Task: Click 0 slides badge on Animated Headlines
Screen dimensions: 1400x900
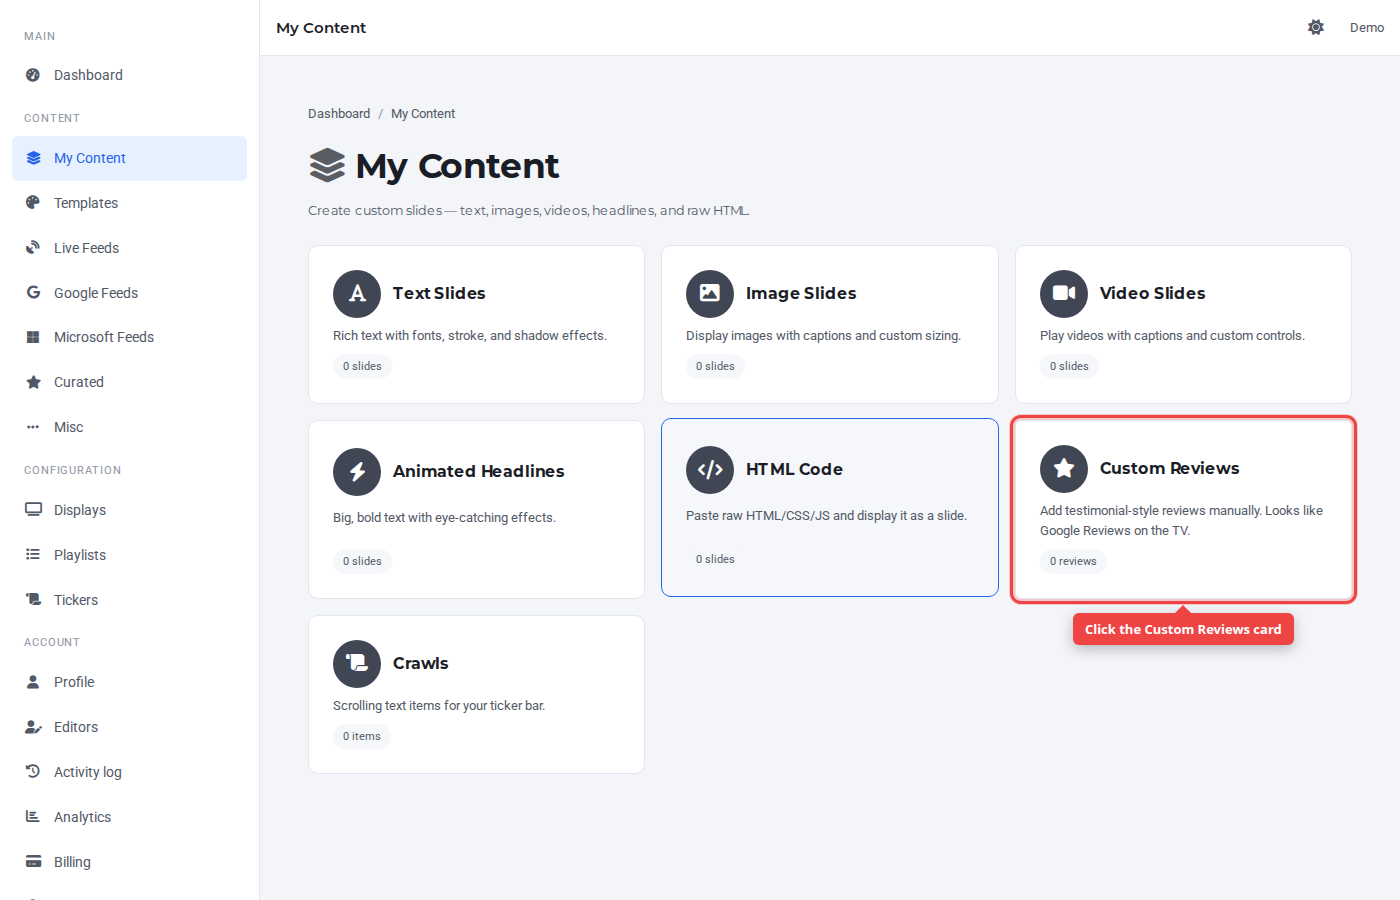Action: 362,561
